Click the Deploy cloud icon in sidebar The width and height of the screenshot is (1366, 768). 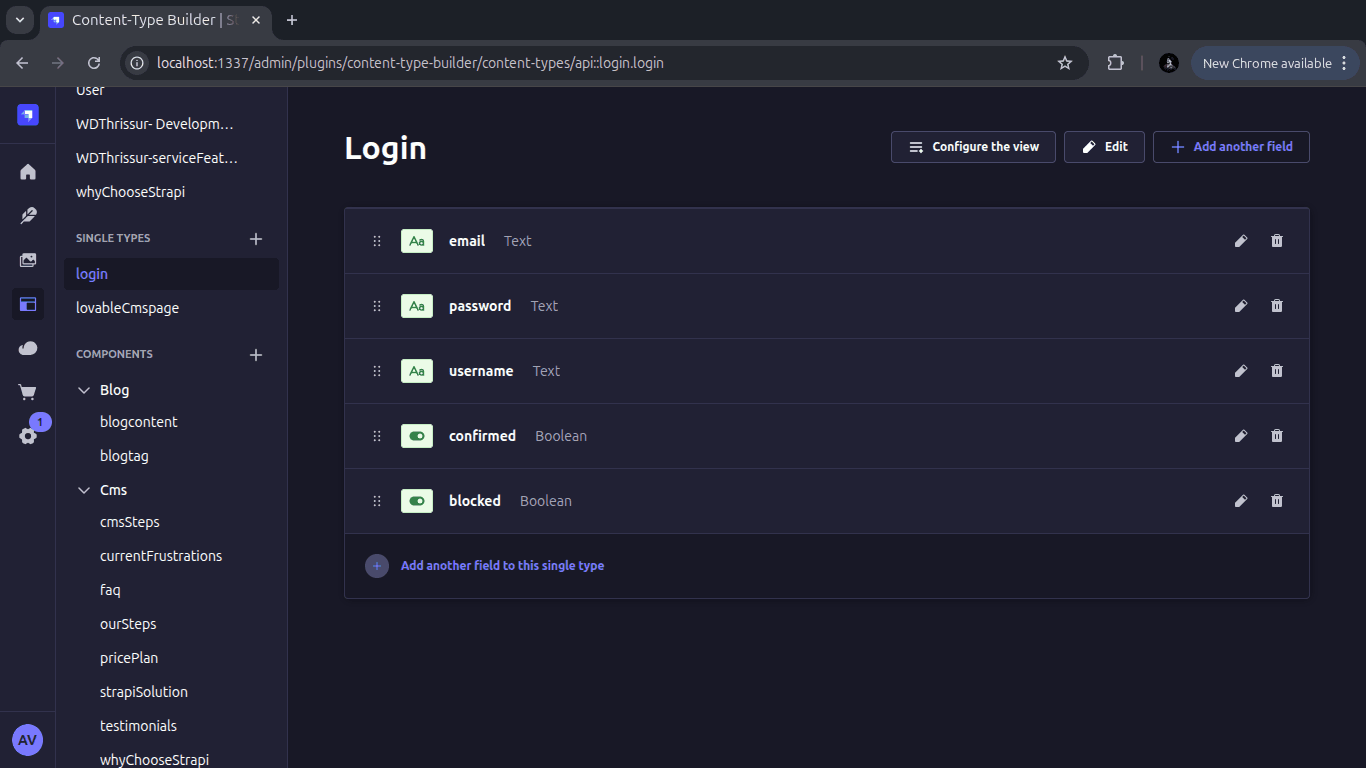pos(28,348)
